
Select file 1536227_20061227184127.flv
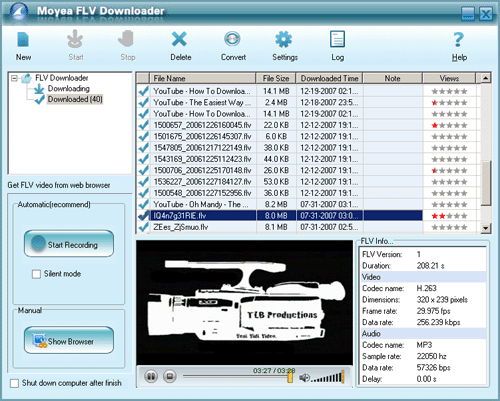tap(202, 182)
